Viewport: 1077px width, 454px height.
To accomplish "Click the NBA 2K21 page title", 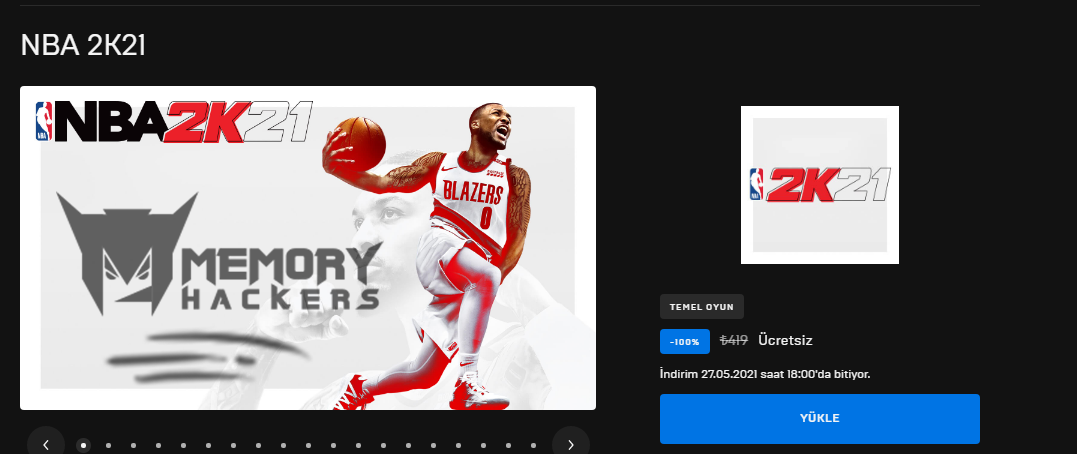I will 83,45.
